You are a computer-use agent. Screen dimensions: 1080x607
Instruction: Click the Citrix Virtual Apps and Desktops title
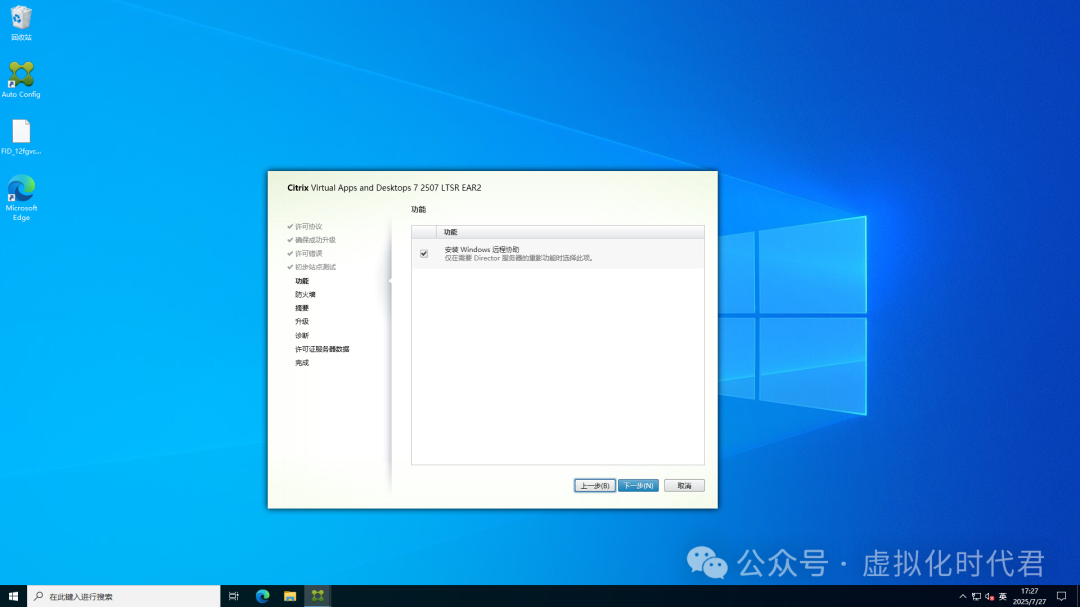384,187
